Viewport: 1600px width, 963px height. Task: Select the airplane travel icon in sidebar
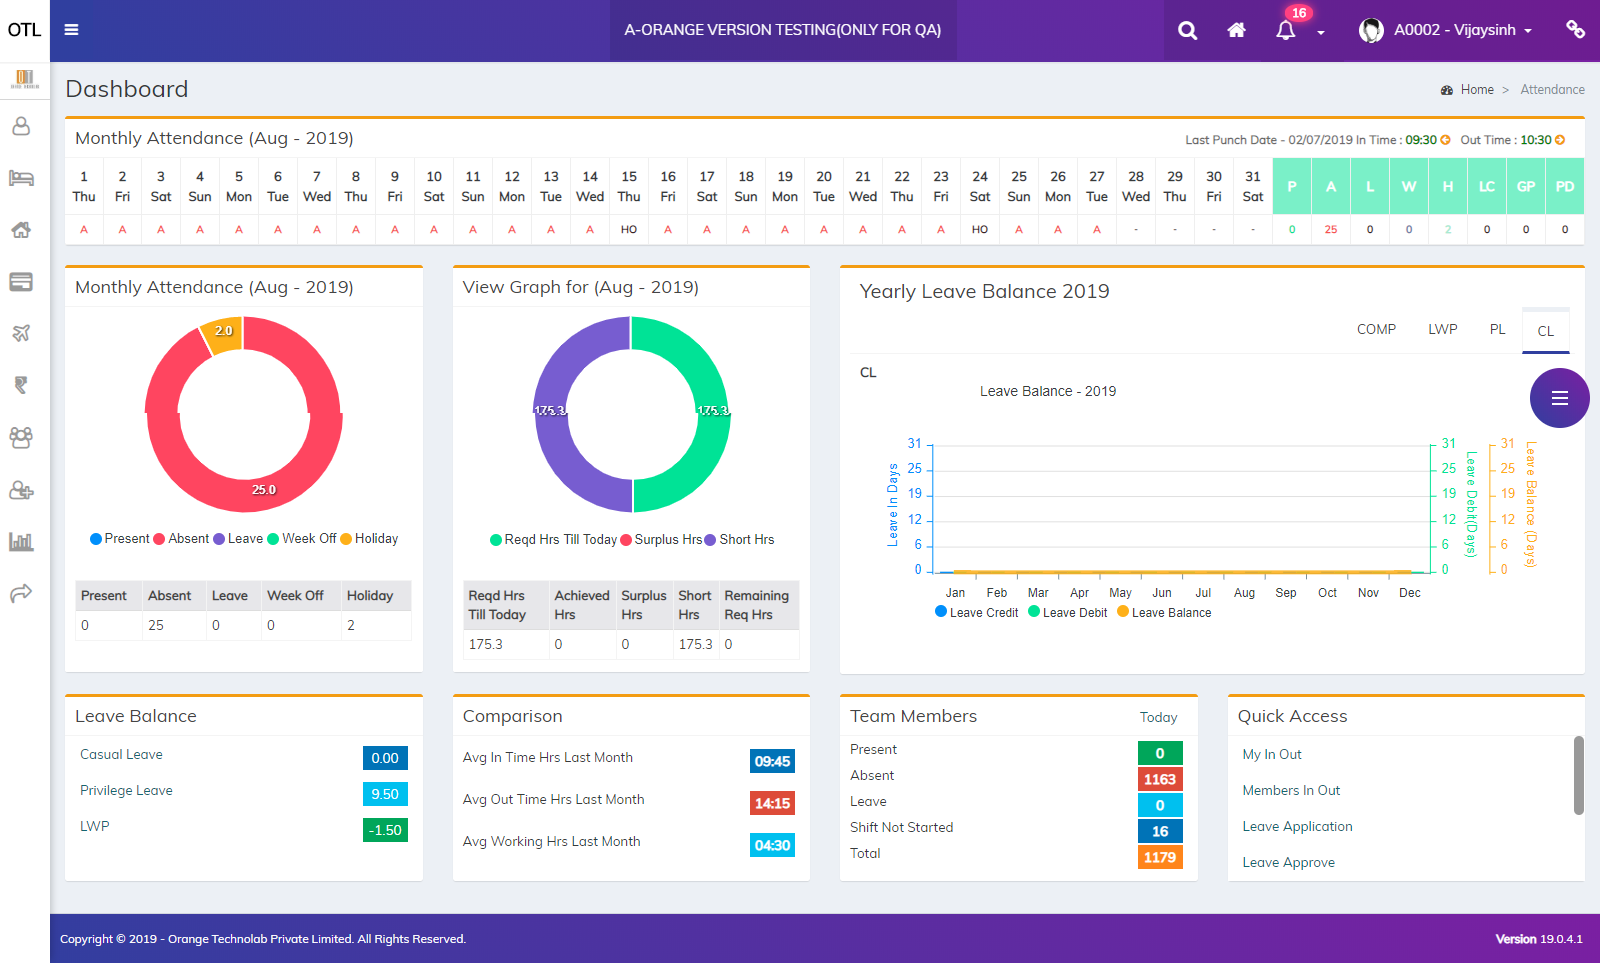point(22,333)
